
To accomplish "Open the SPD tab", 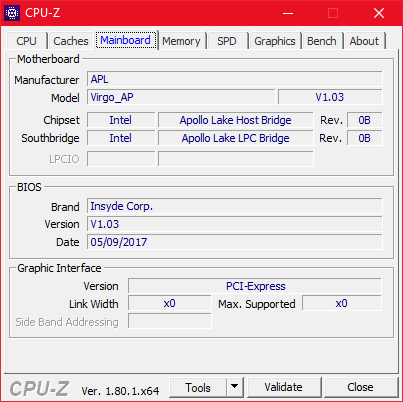I will click(x=227, y=41).
